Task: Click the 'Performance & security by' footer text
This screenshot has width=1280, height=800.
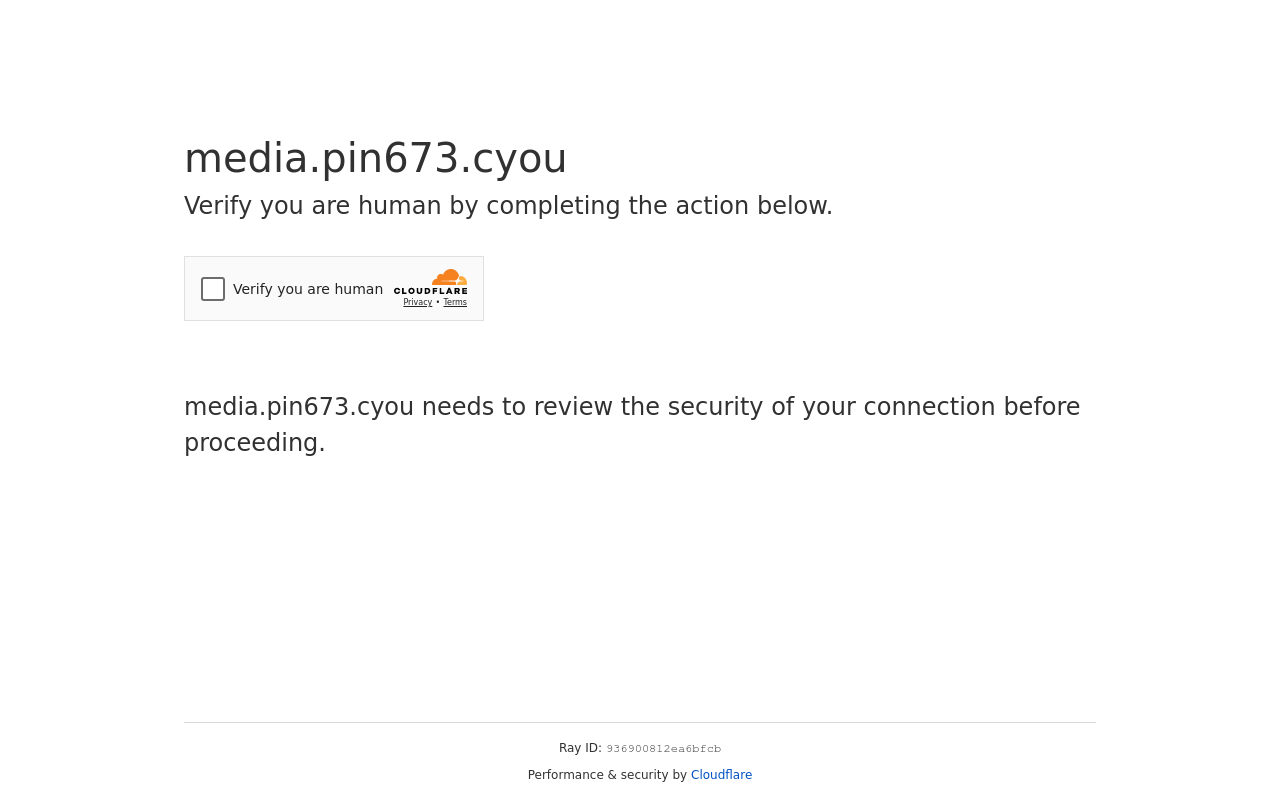Action: (x=607, y=775)
